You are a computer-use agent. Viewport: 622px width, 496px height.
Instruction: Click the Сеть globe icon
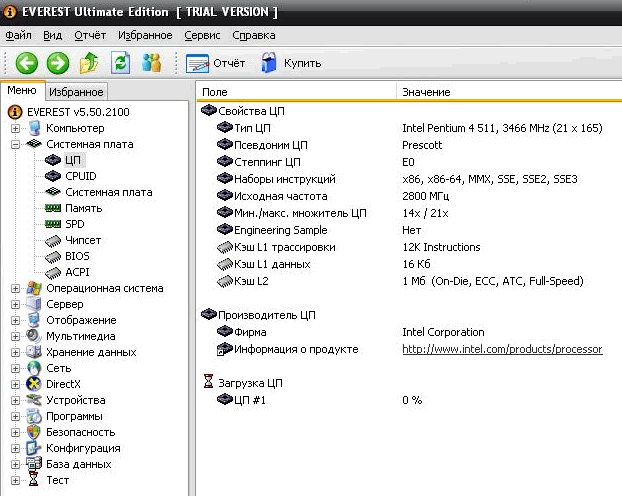click(34, 368)
